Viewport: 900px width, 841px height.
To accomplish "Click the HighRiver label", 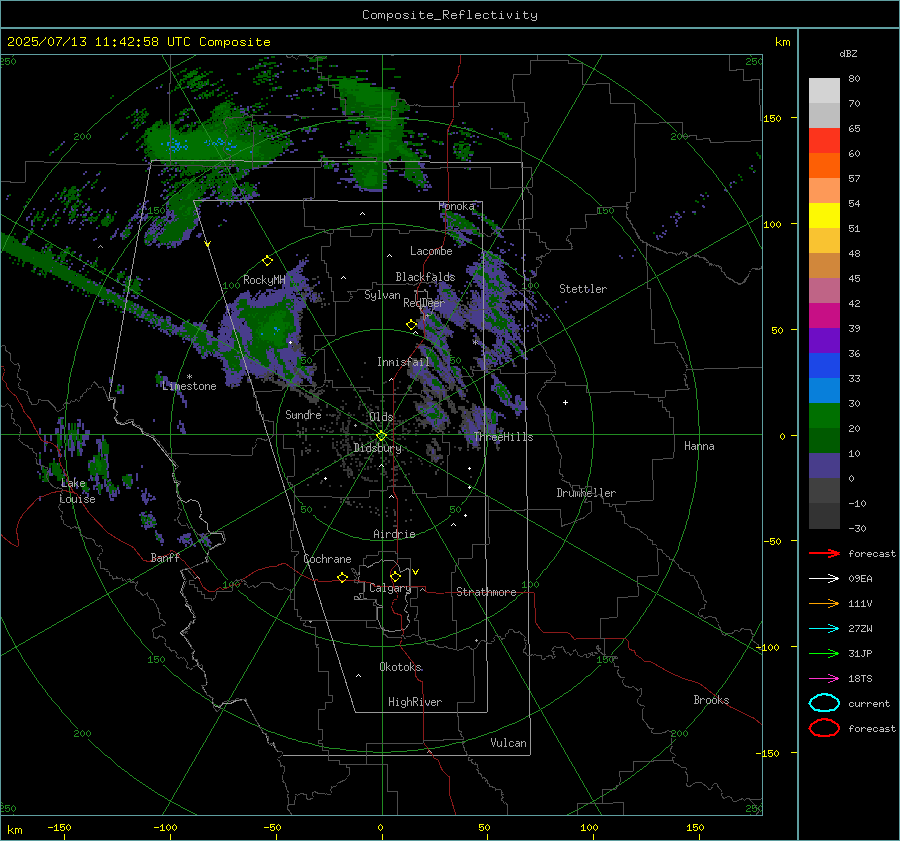I will 415,702.
